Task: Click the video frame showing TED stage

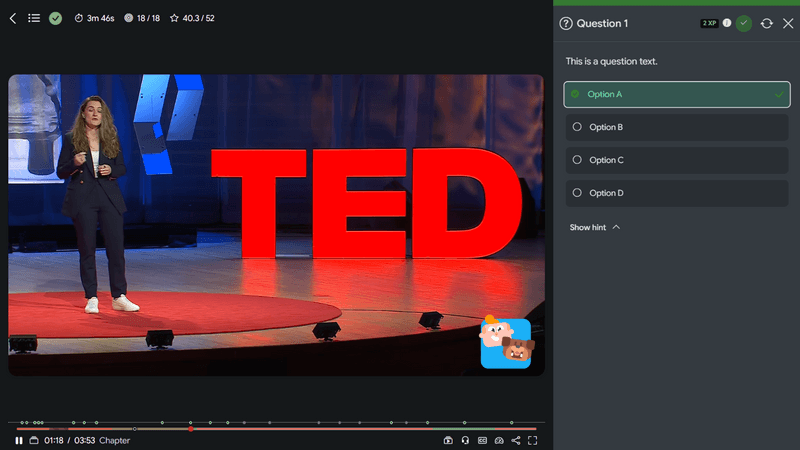Action: [x=277, y=225]
